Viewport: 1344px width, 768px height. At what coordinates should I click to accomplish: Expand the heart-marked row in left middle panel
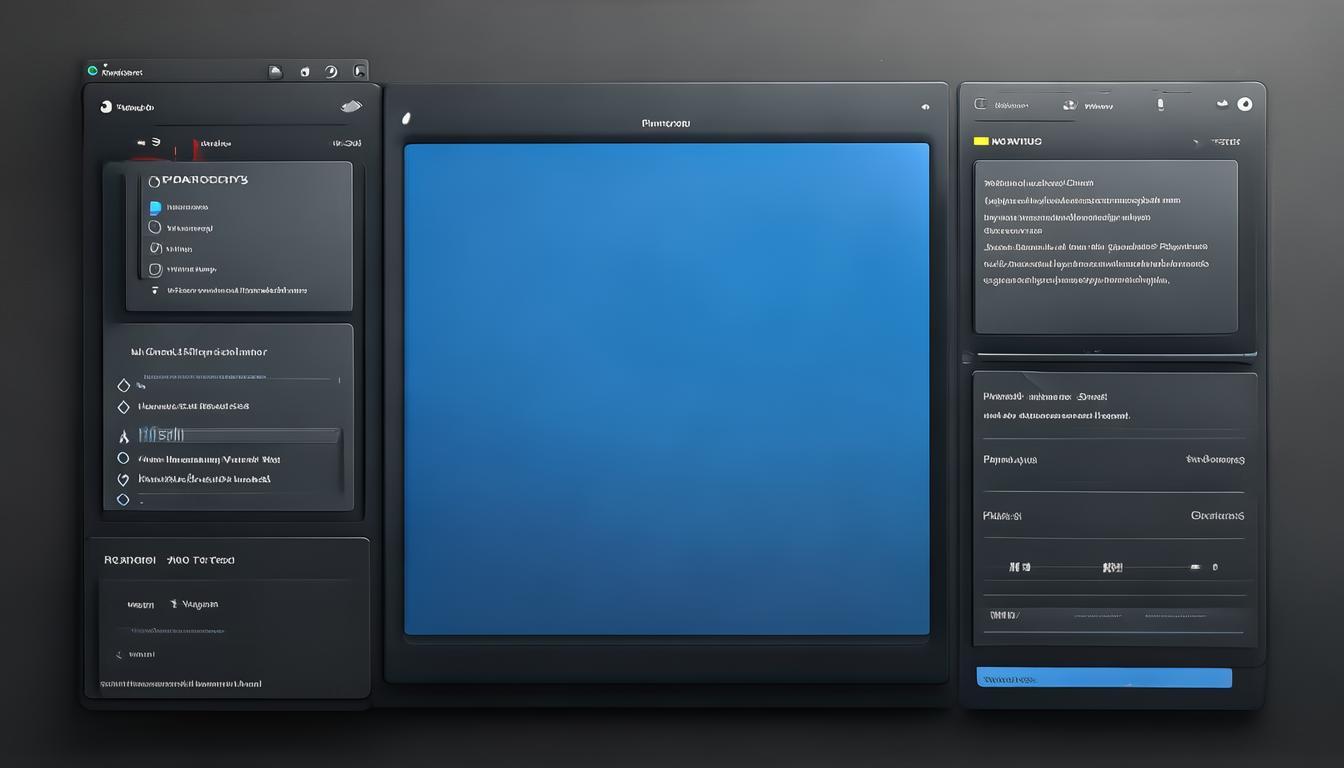click(x=123, y=479)
